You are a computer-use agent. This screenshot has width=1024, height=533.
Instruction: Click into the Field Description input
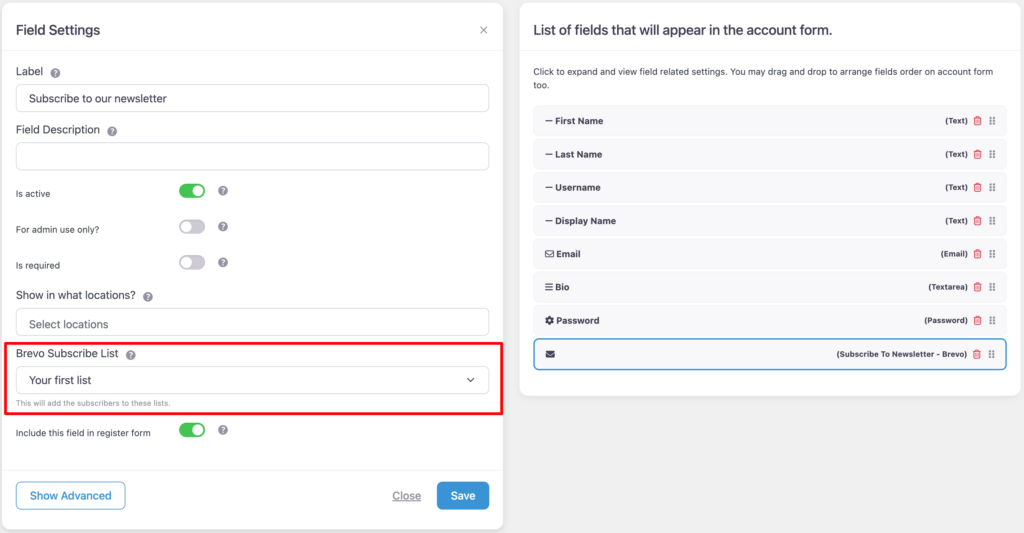pyautogui.click(x=252, y=156)
